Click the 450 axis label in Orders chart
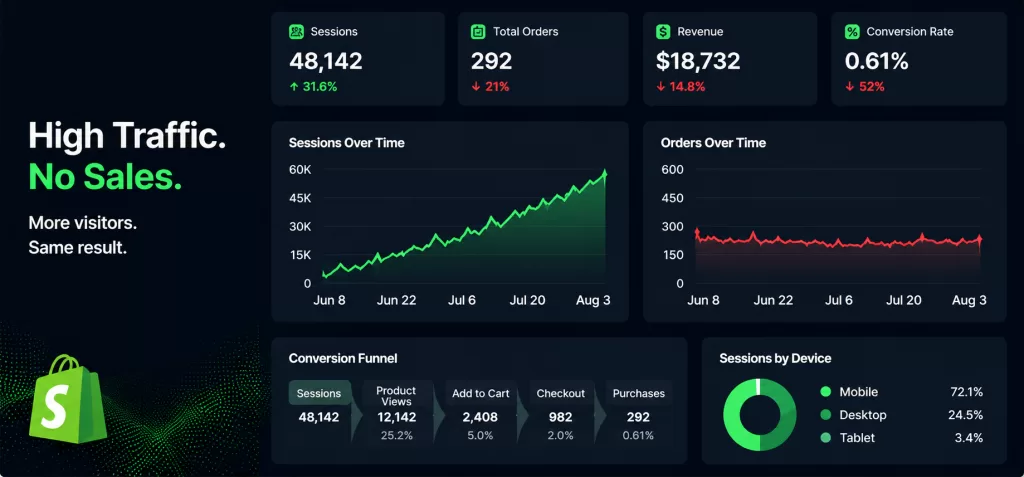 (672, 198)
